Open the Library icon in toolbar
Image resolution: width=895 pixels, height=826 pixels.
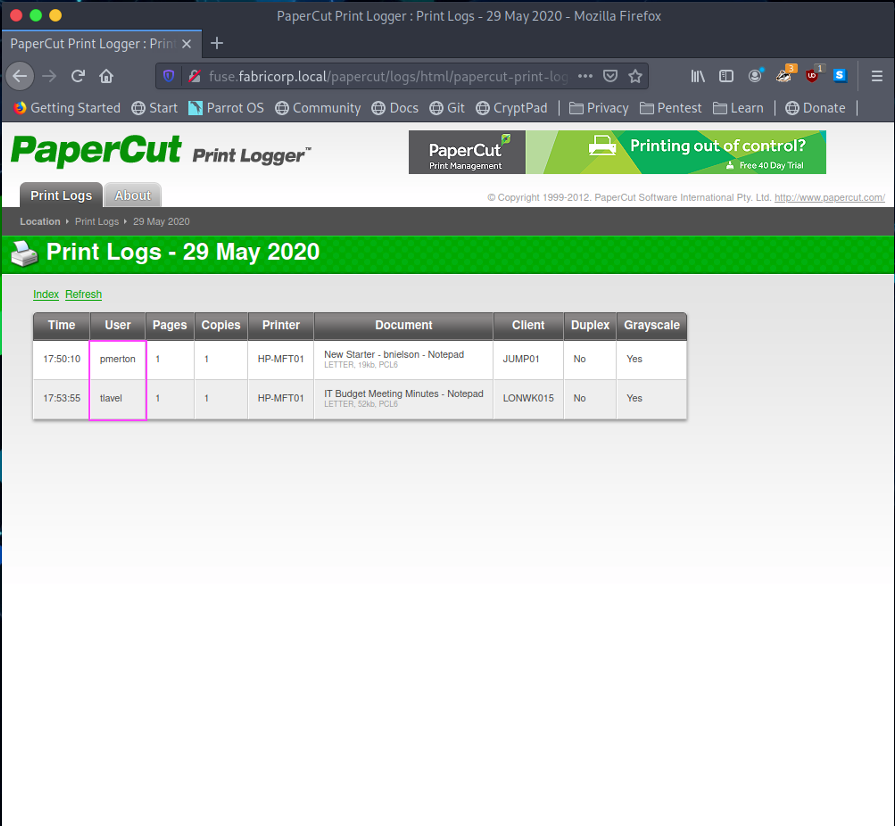(698, 76)
